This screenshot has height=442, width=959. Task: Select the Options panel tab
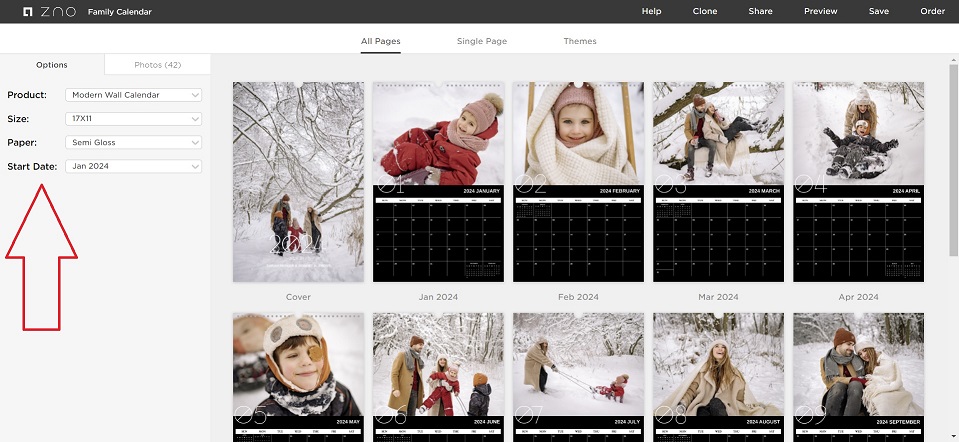pos(52,64)
